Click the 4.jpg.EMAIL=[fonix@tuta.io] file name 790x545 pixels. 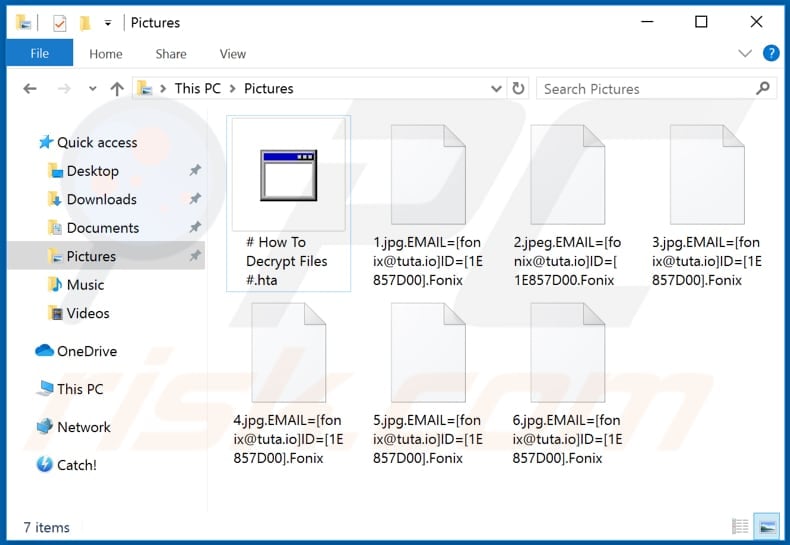[288, 439]
